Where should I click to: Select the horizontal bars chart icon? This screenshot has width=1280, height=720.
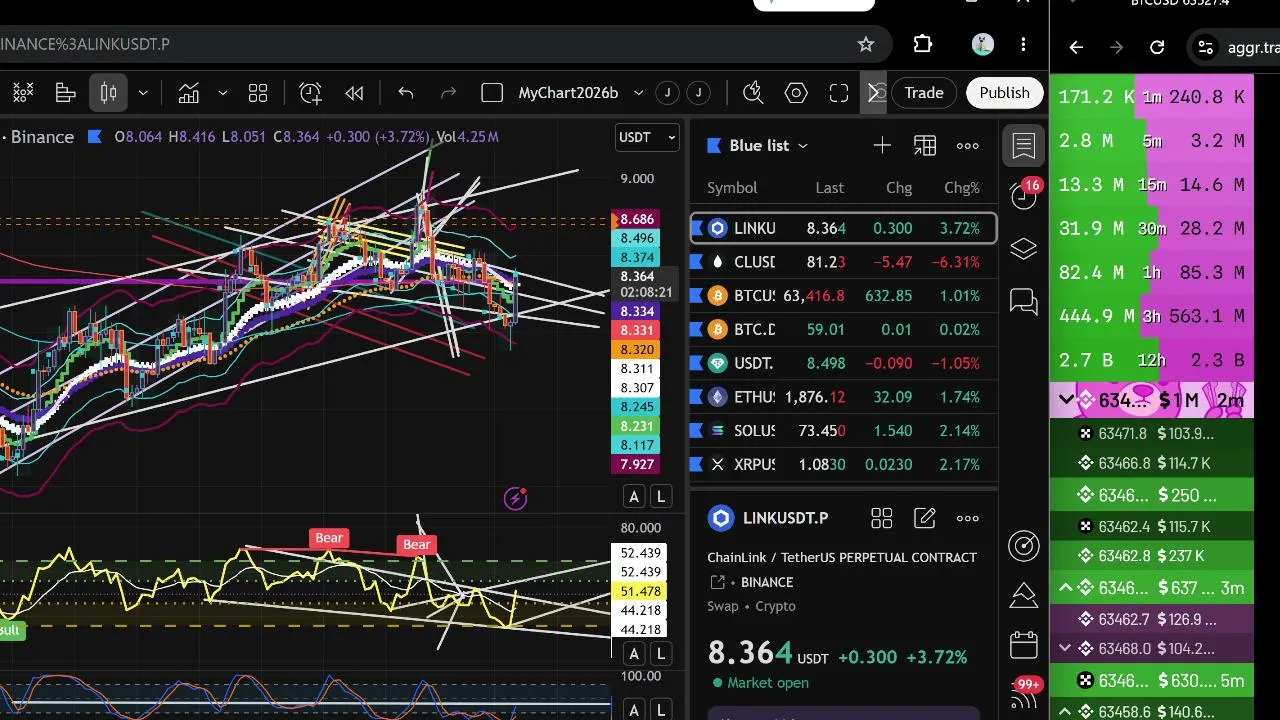[x=66, y=93]
